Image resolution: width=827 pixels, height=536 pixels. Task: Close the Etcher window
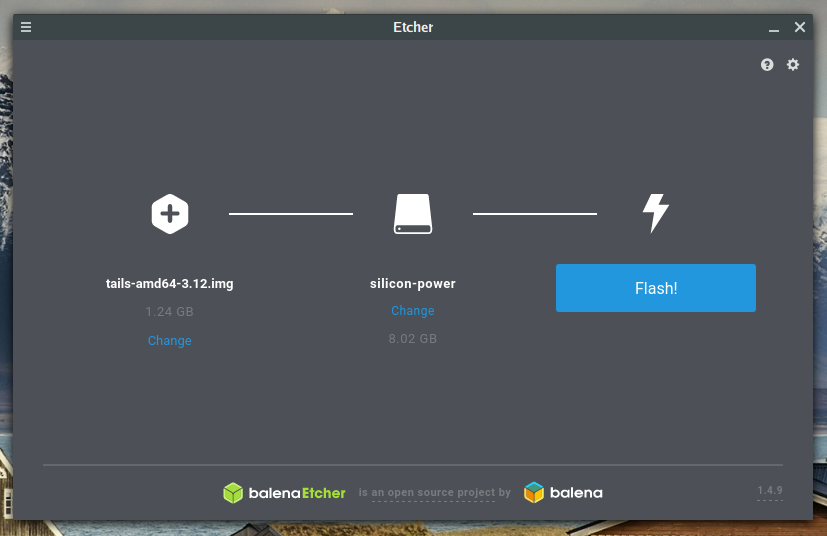click(800, 27)
